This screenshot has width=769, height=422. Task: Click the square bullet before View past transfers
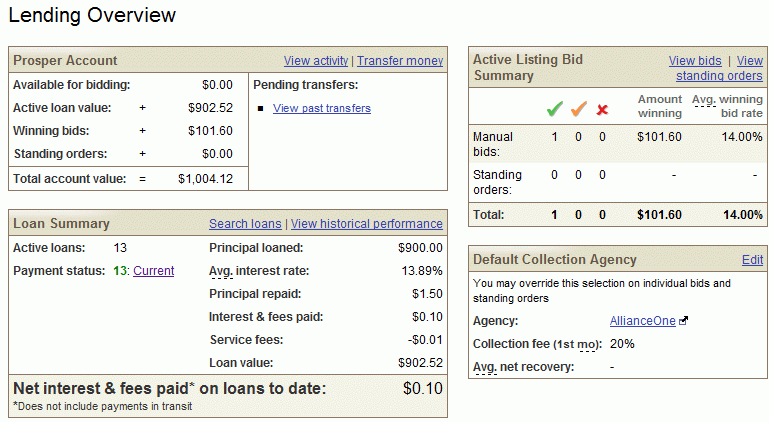point(261,108)
